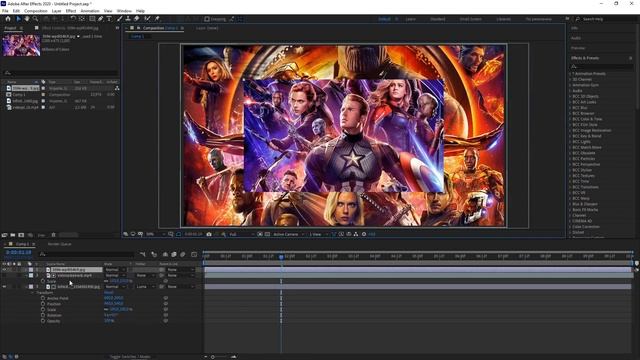
Task: Select the Standard workspace
Action: 438,19
